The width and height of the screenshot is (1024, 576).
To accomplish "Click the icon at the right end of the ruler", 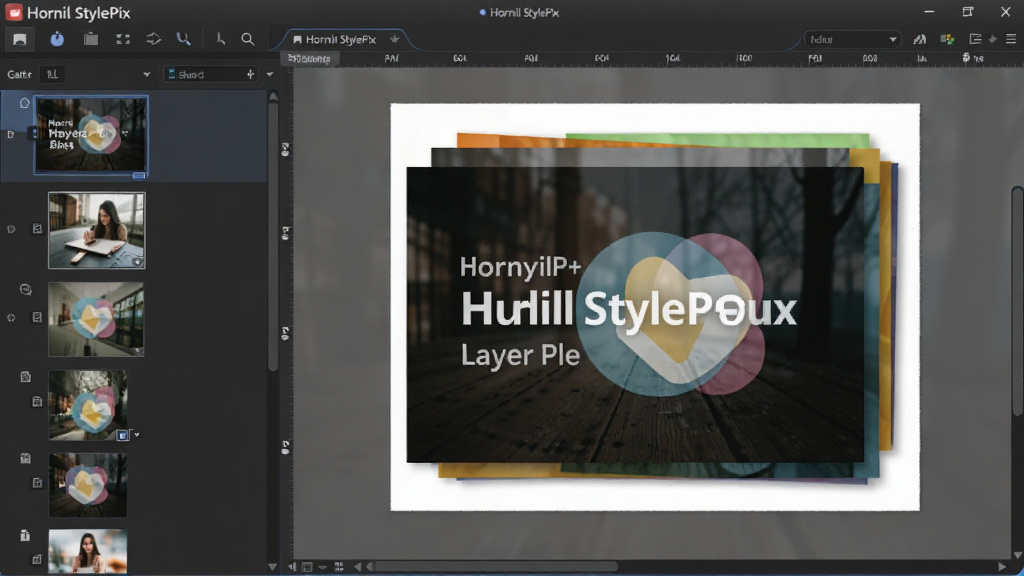I will (x=966, y=58).
